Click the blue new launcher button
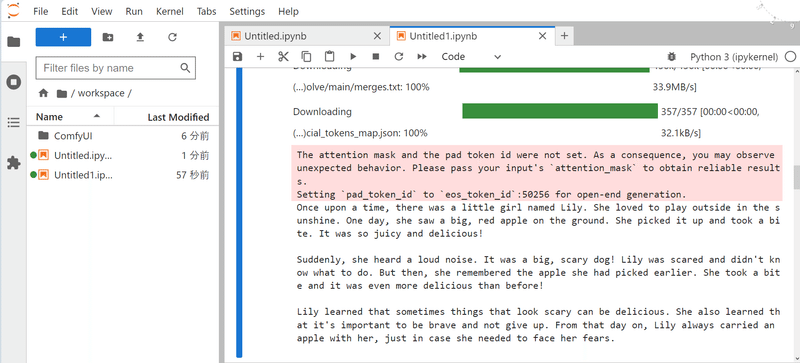Viewport: 800px width, 363px height. pyautogui.click(x=63, y=37)
